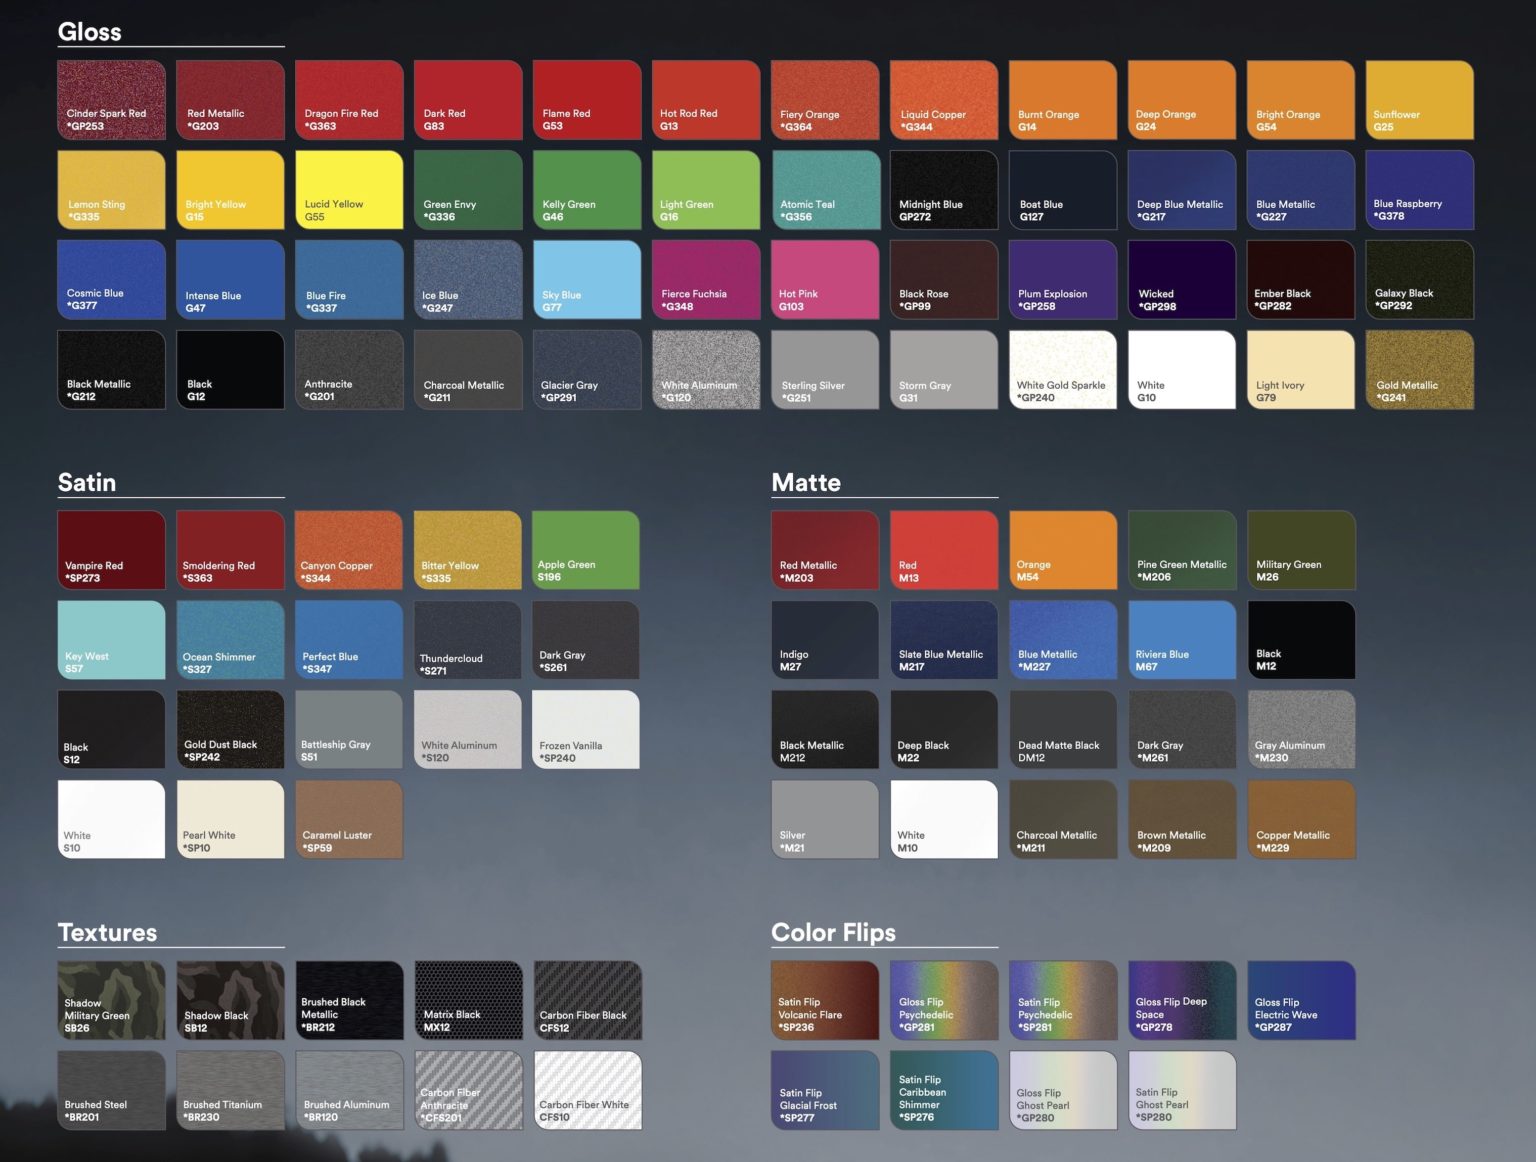
Task: Pick the Copper Metallic M229 swatch
Action: [x=1302, y=820]
